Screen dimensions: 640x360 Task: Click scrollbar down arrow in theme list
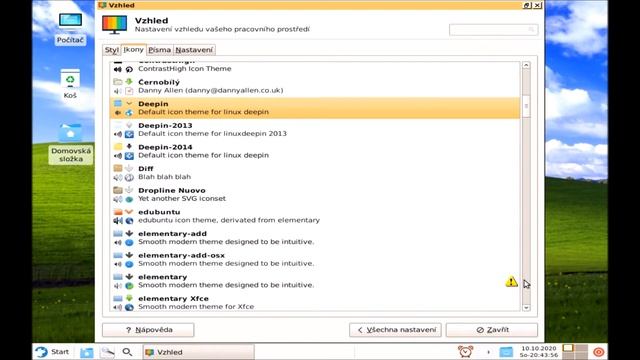(526, 307)
